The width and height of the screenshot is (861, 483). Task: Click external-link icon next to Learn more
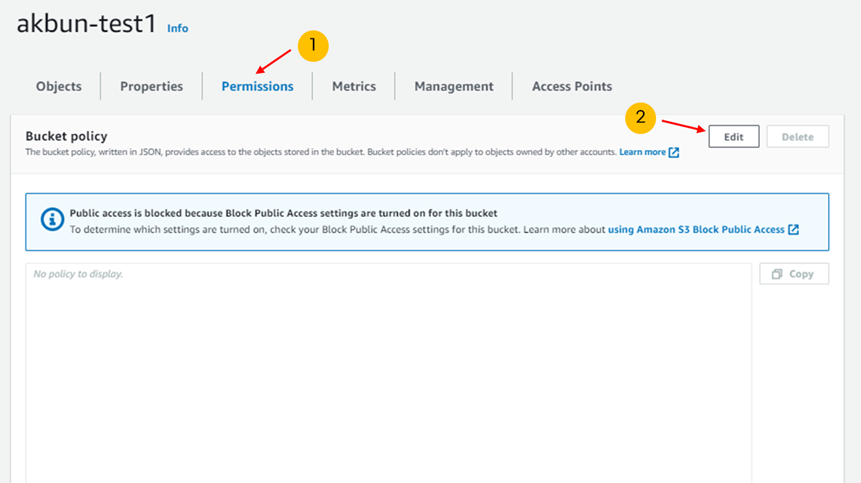[x=674, y=152]
